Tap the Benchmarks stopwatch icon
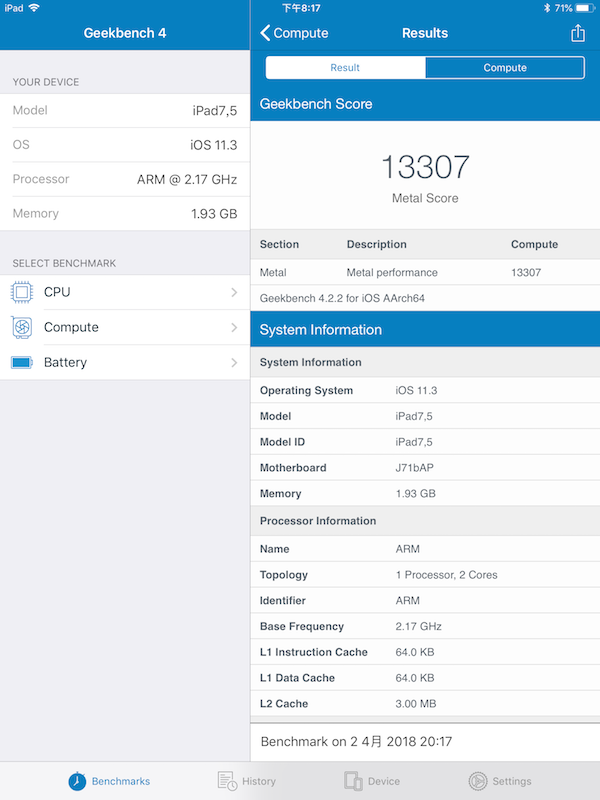Viewport: 600px width, 800px height. 77,781
